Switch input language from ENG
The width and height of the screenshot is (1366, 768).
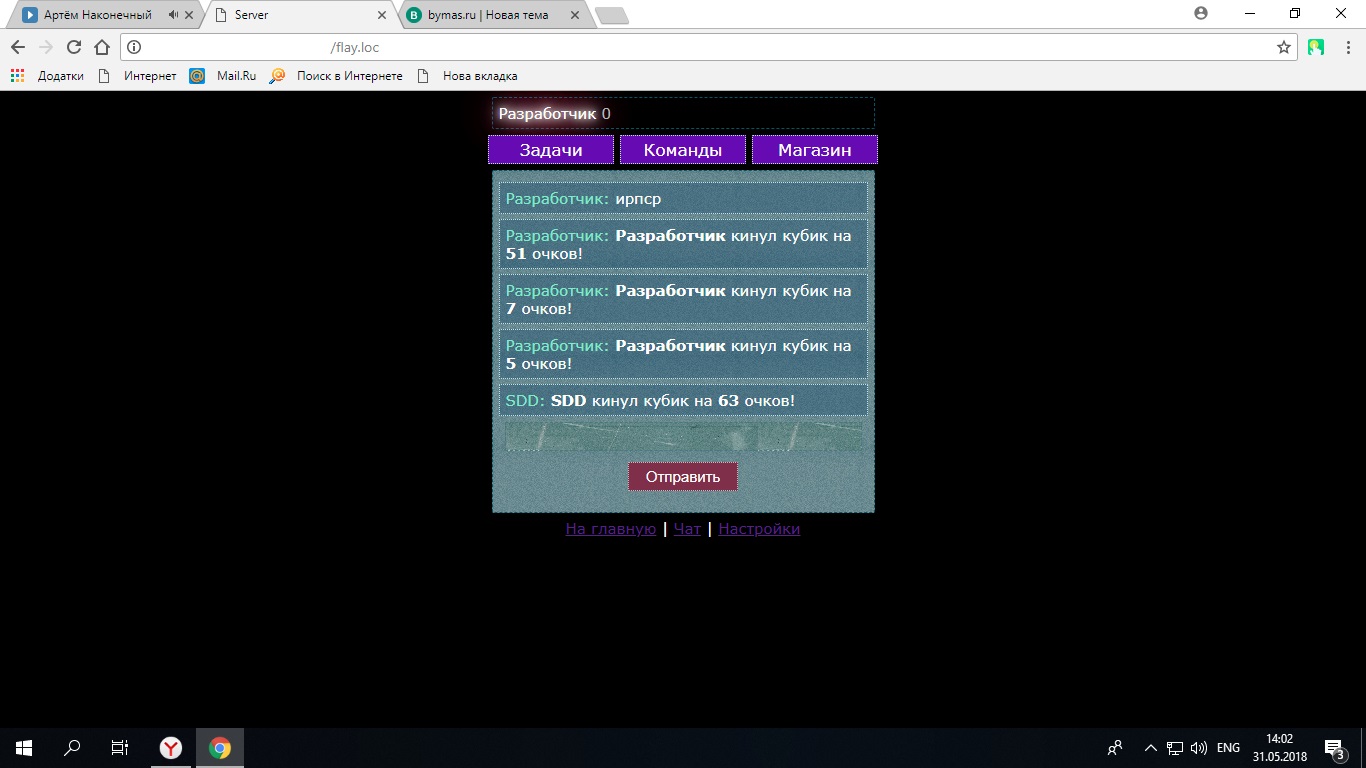1228,748
